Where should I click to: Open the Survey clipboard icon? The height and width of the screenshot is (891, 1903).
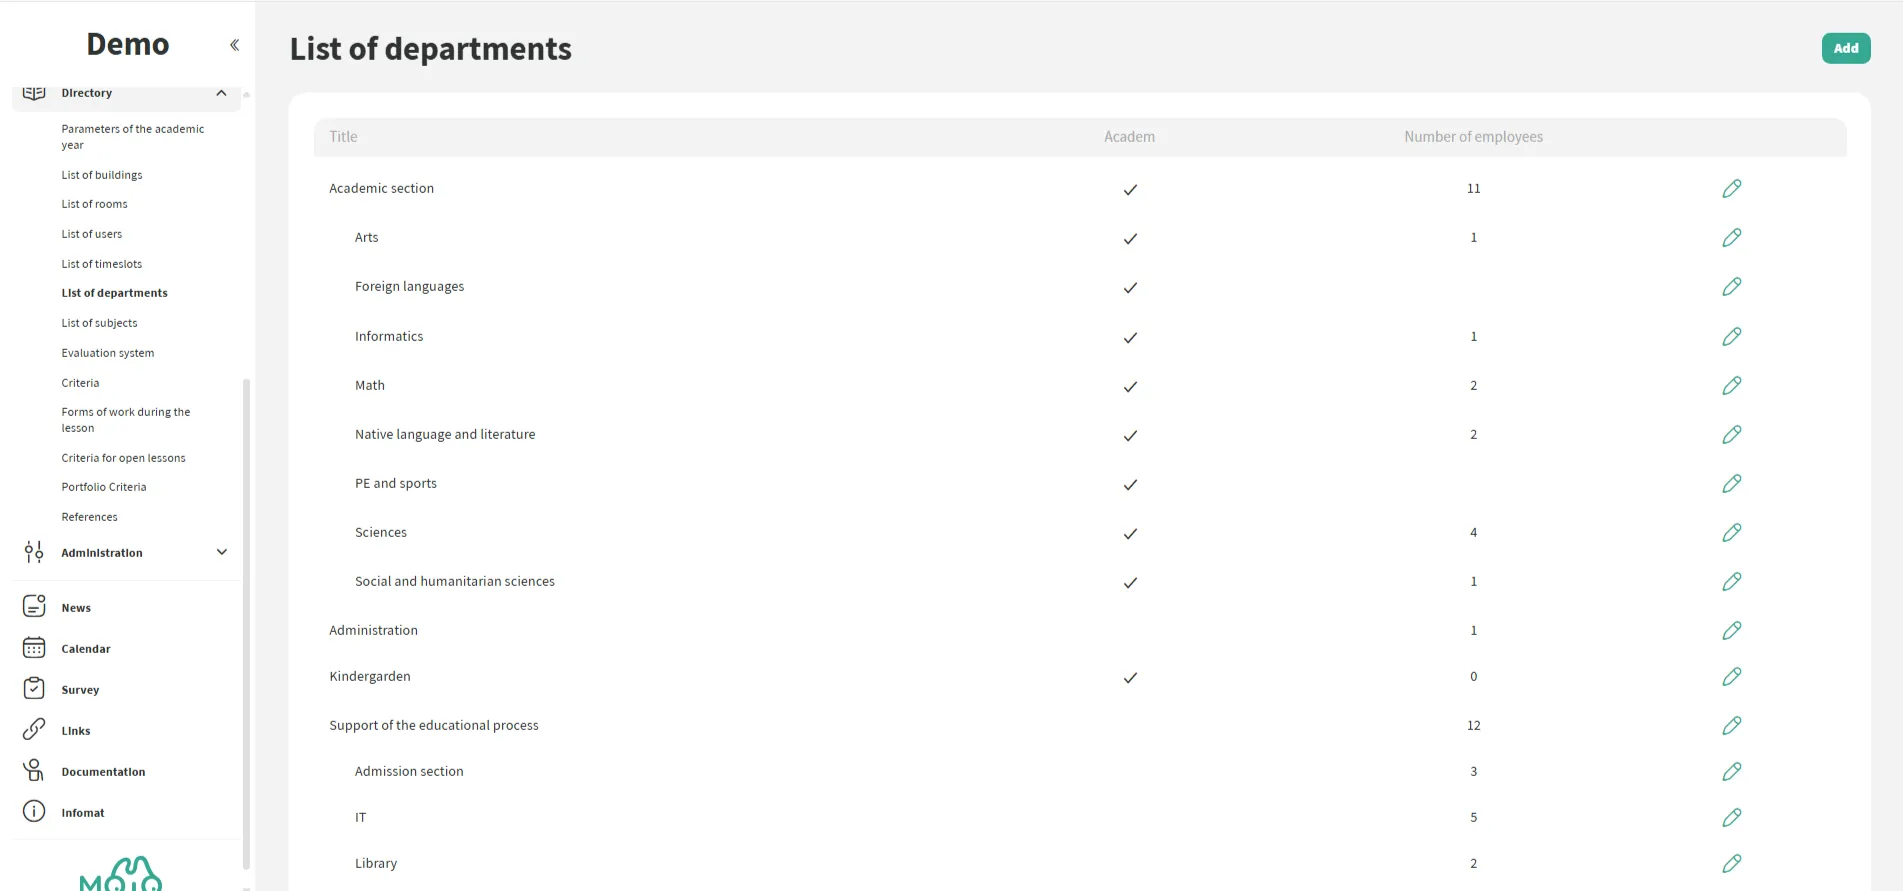click(x=34, y=689)
